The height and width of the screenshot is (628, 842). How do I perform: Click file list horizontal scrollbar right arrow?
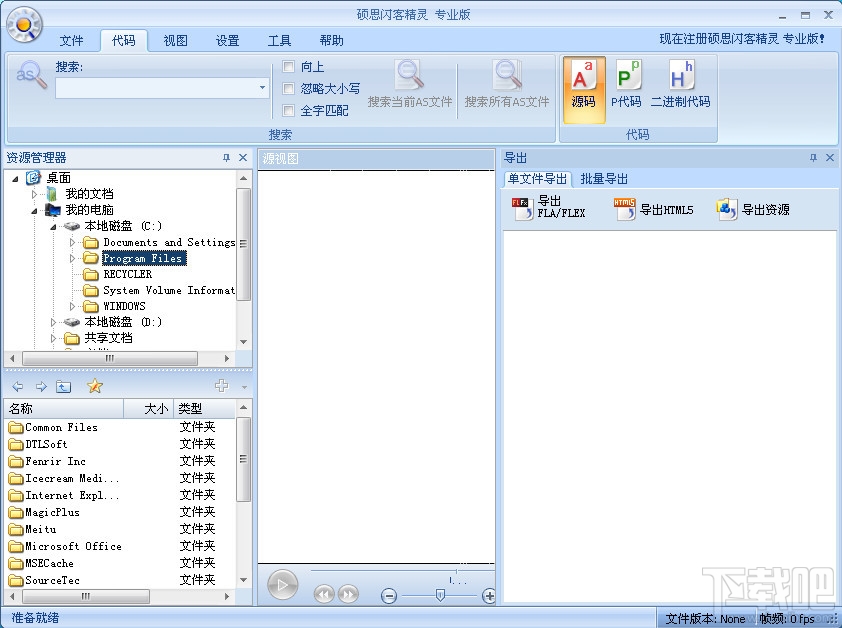pos(227,596)
